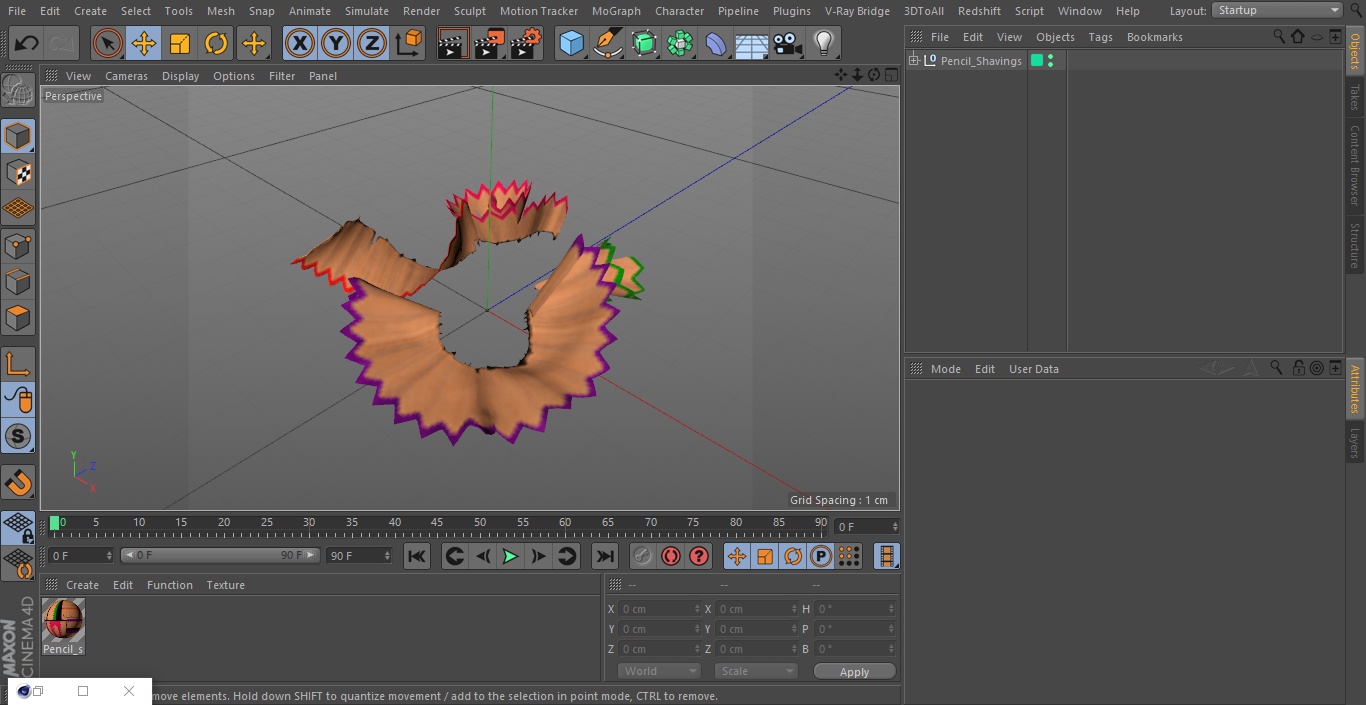Open the Layout Startup dropdown
The image size is (1366, 705).
point(1277,10)
